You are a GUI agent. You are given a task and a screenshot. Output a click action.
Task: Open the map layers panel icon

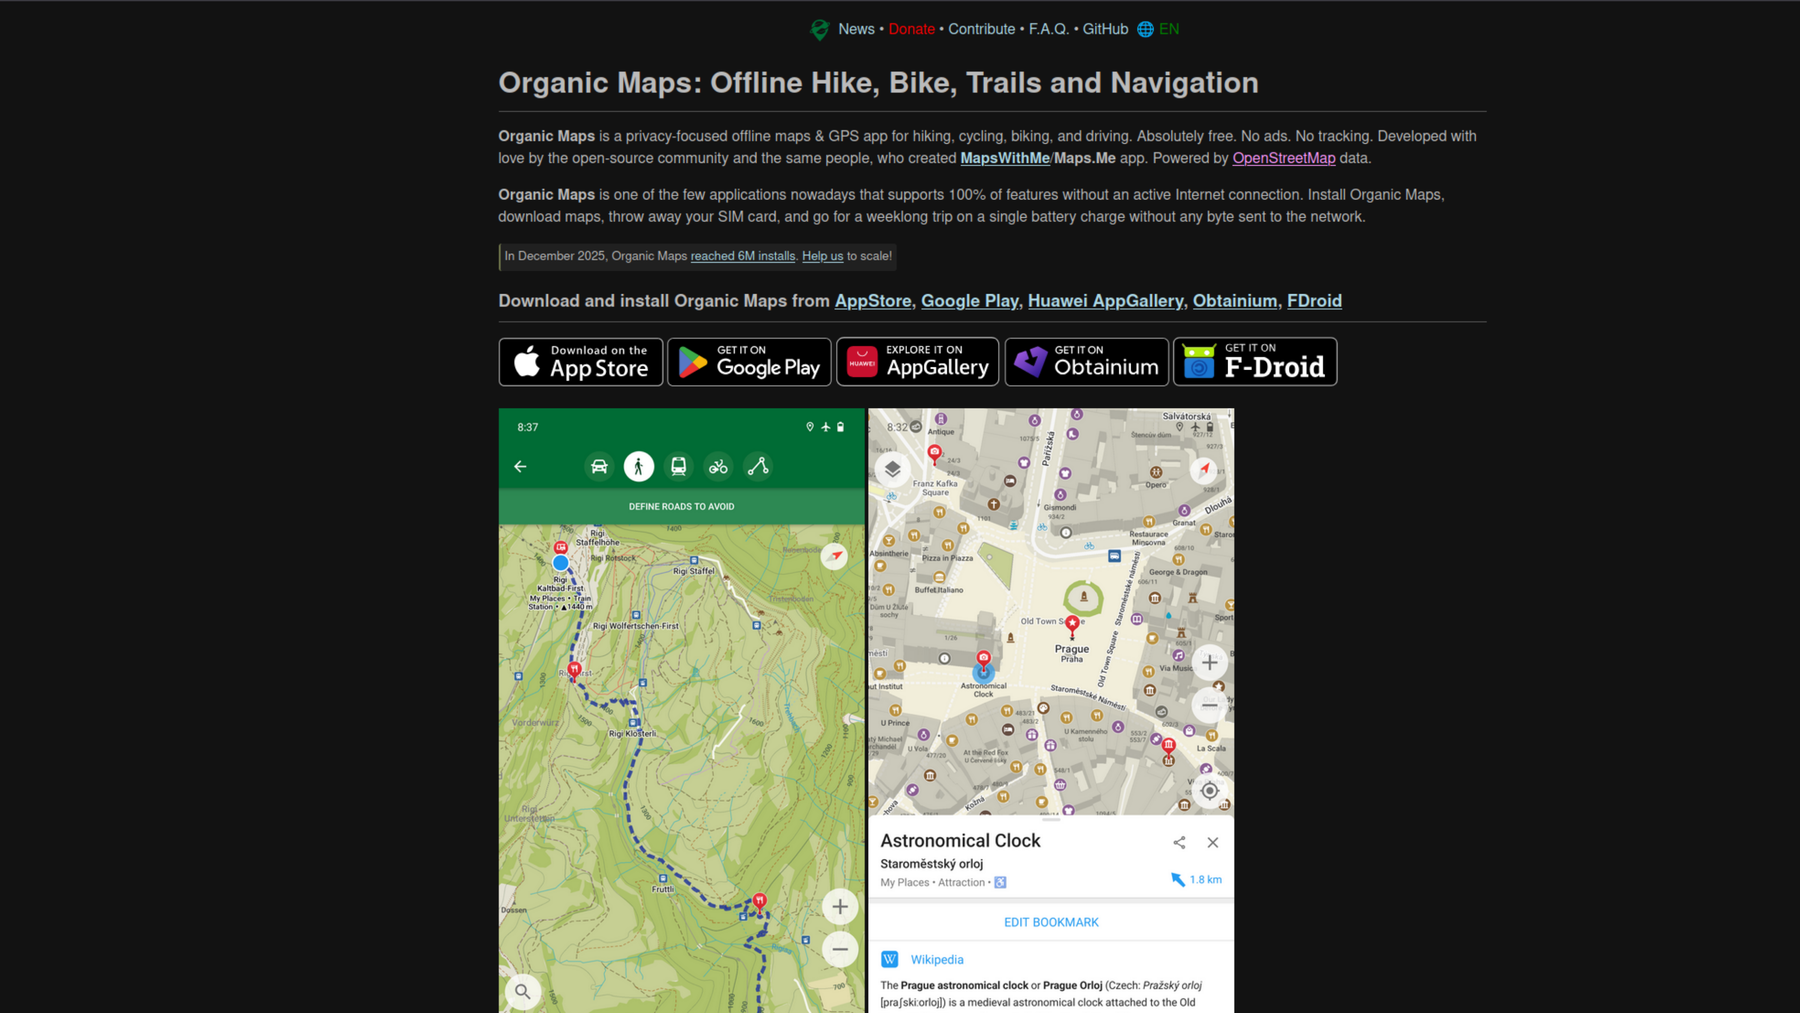893,468
